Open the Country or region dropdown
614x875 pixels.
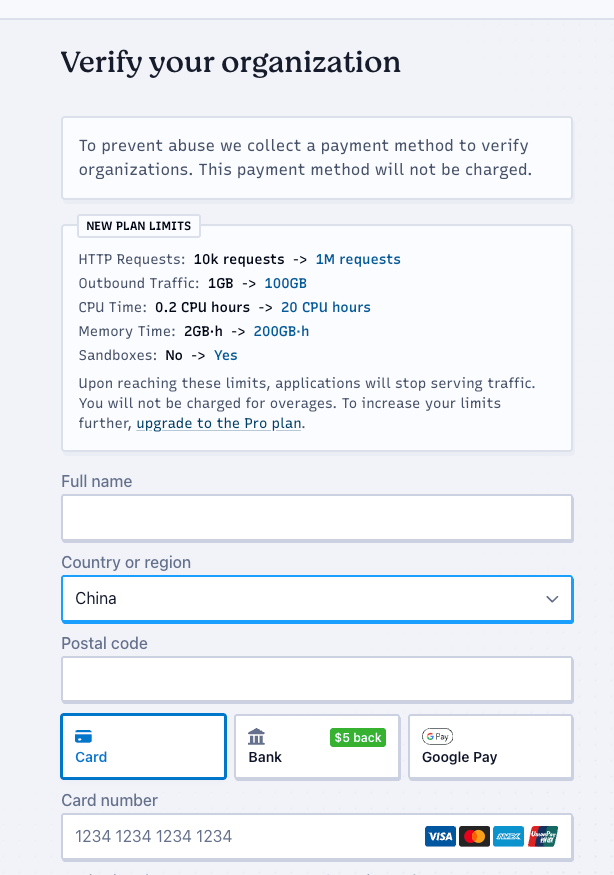tap(316, 599)
